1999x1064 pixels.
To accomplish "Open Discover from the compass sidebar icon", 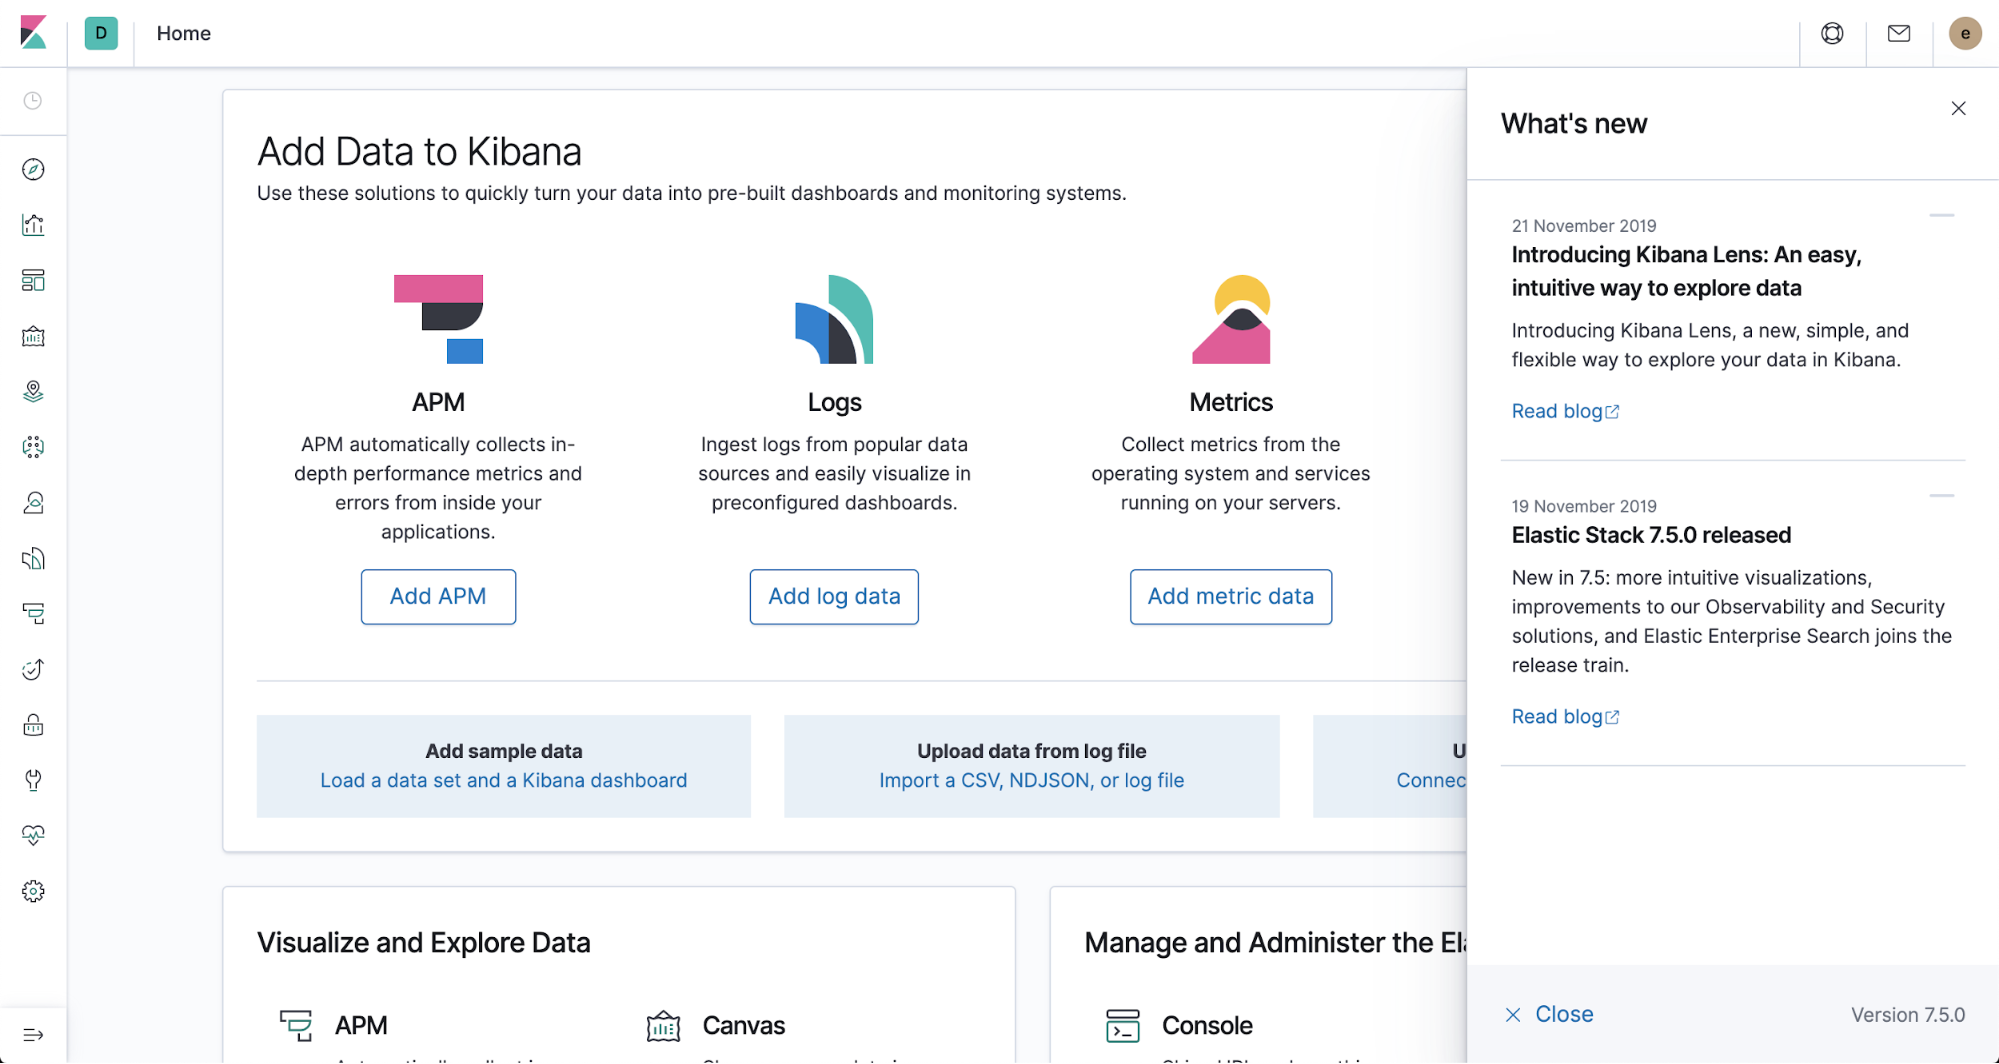I will tap(33, 170).
